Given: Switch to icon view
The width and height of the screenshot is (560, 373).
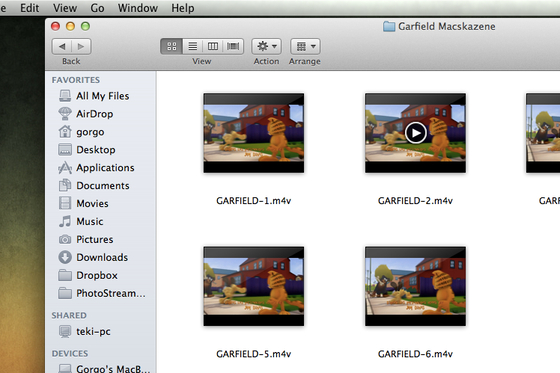Looking at the screenshot, I should [x=172, y=46].
